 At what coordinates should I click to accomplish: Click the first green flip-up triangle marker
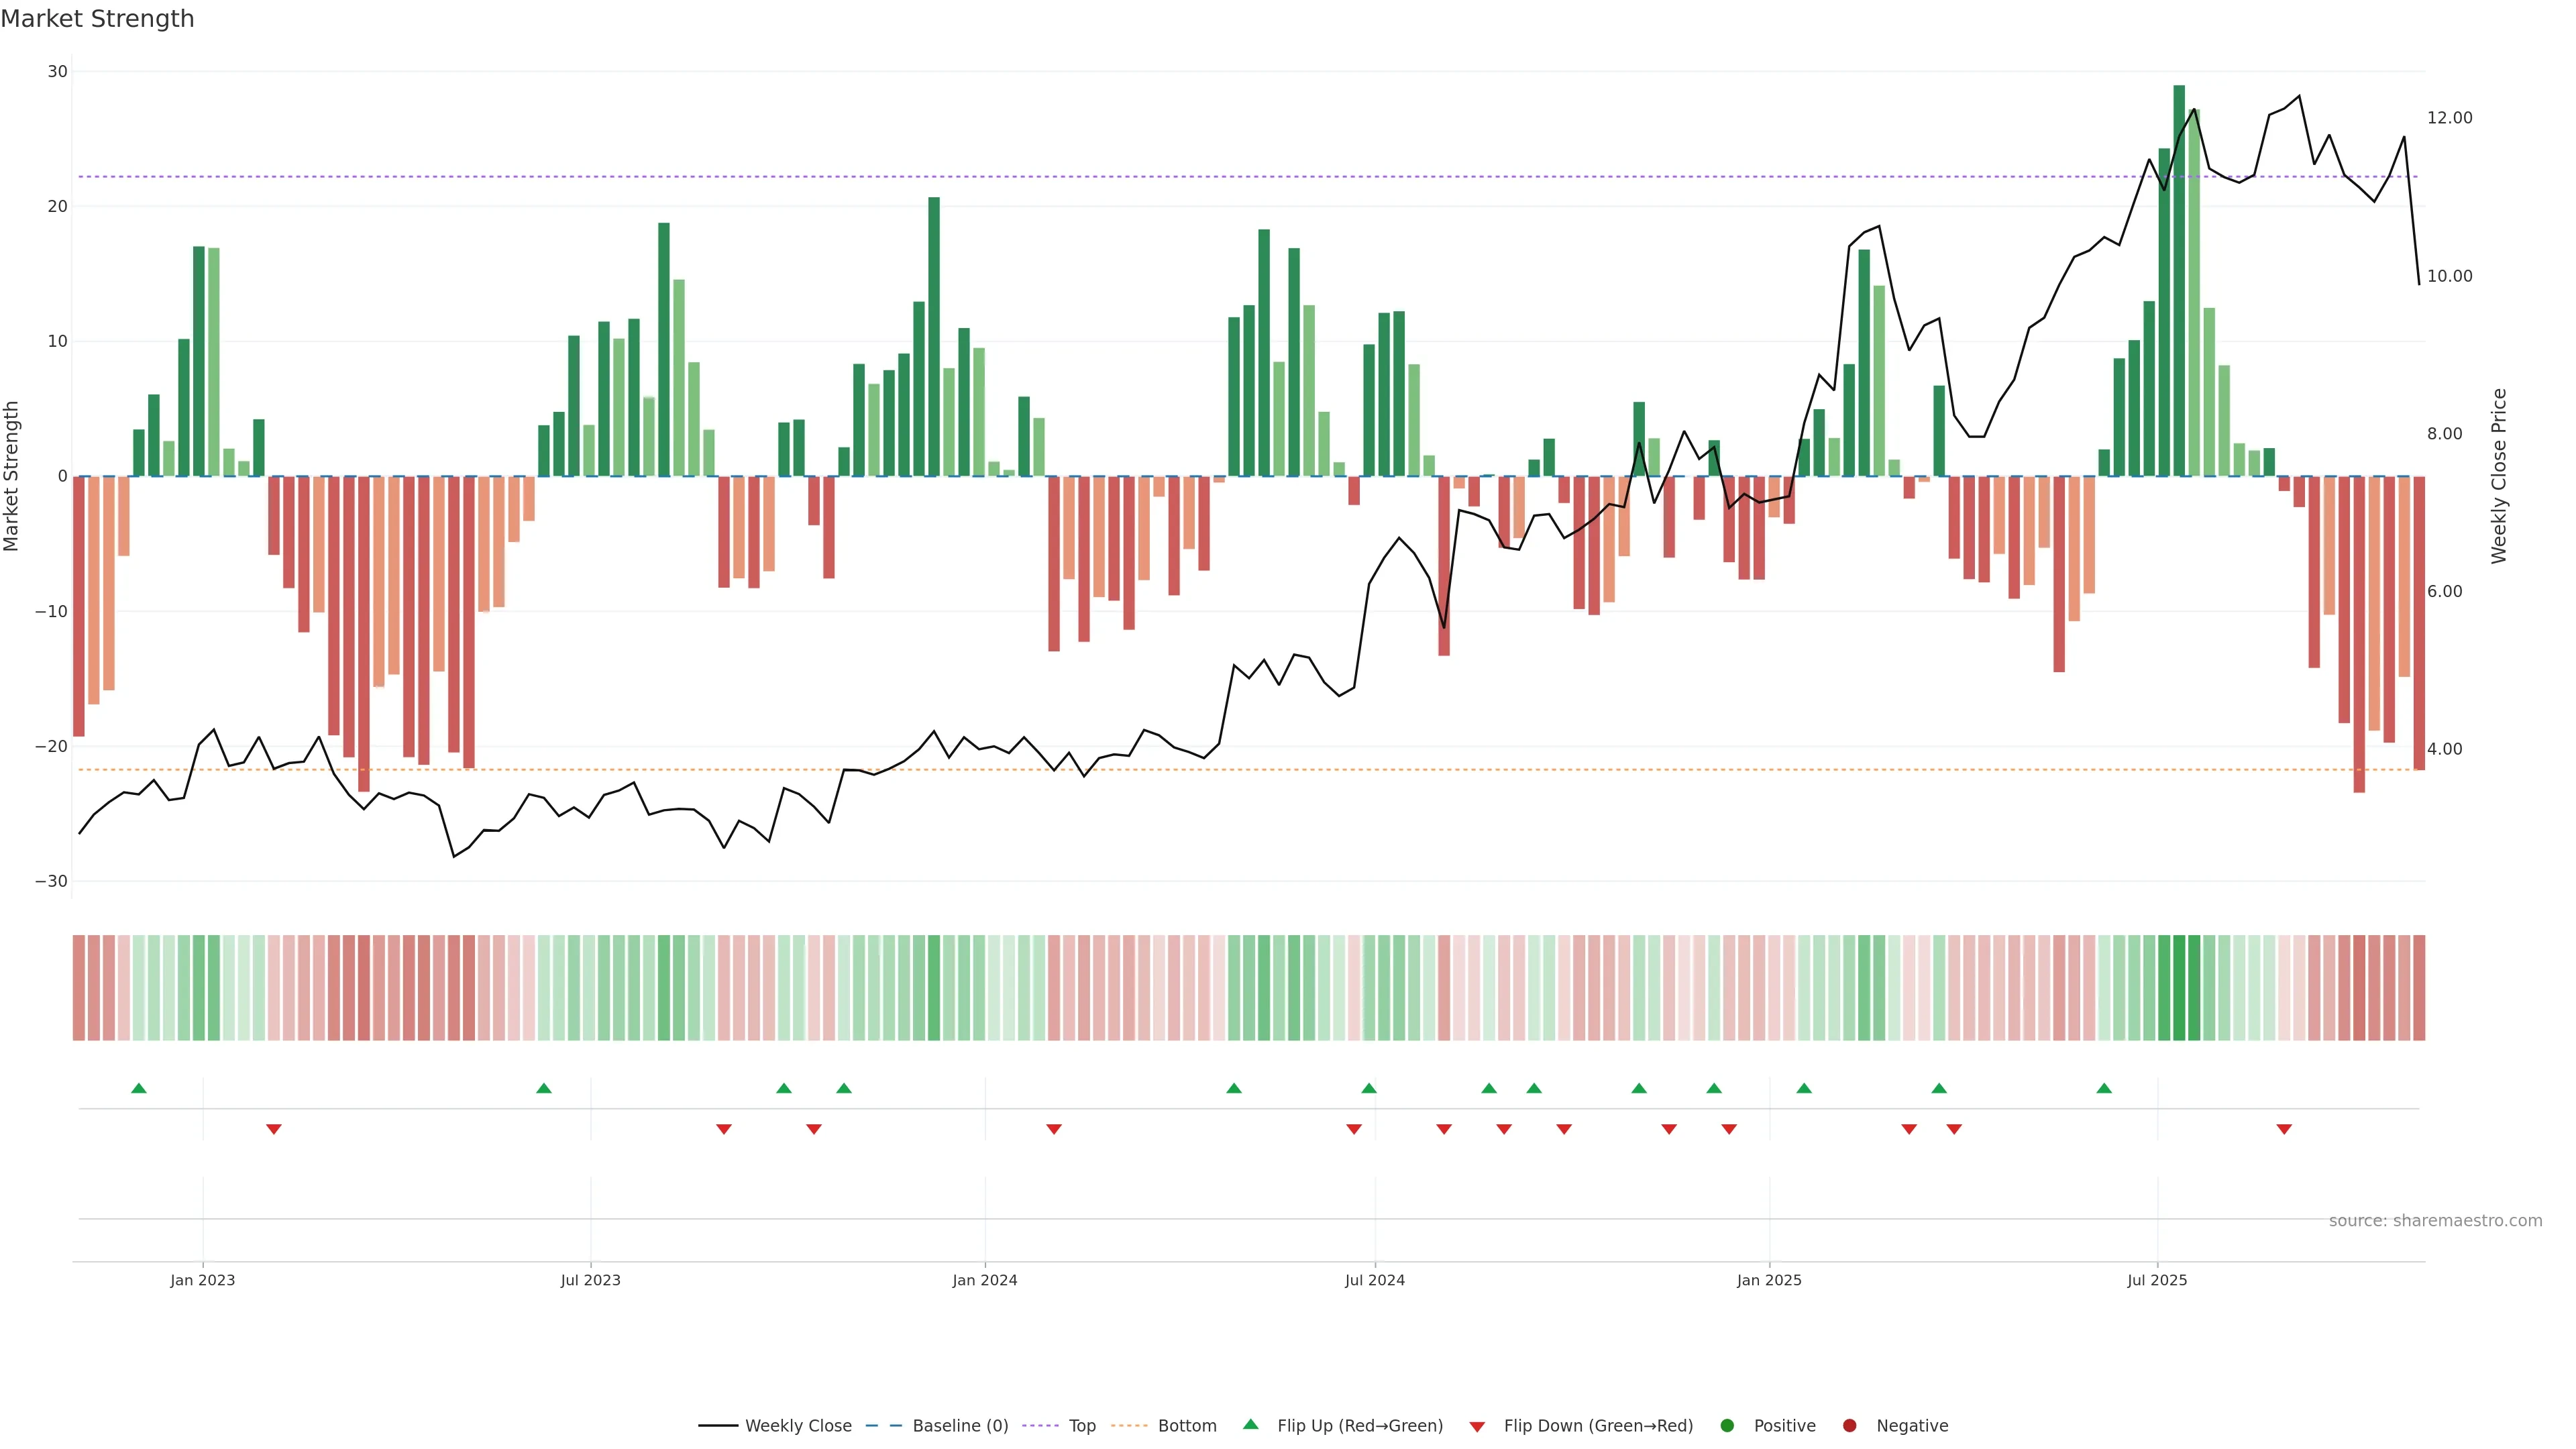139,1088
